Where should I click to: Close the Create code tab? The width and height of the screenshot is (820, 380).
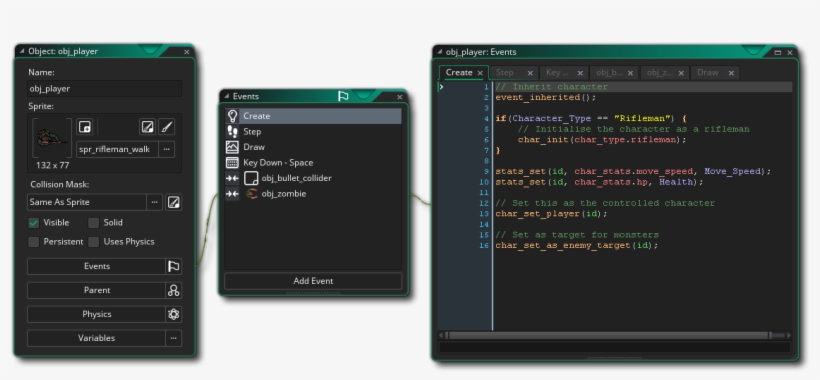[480, 73]
